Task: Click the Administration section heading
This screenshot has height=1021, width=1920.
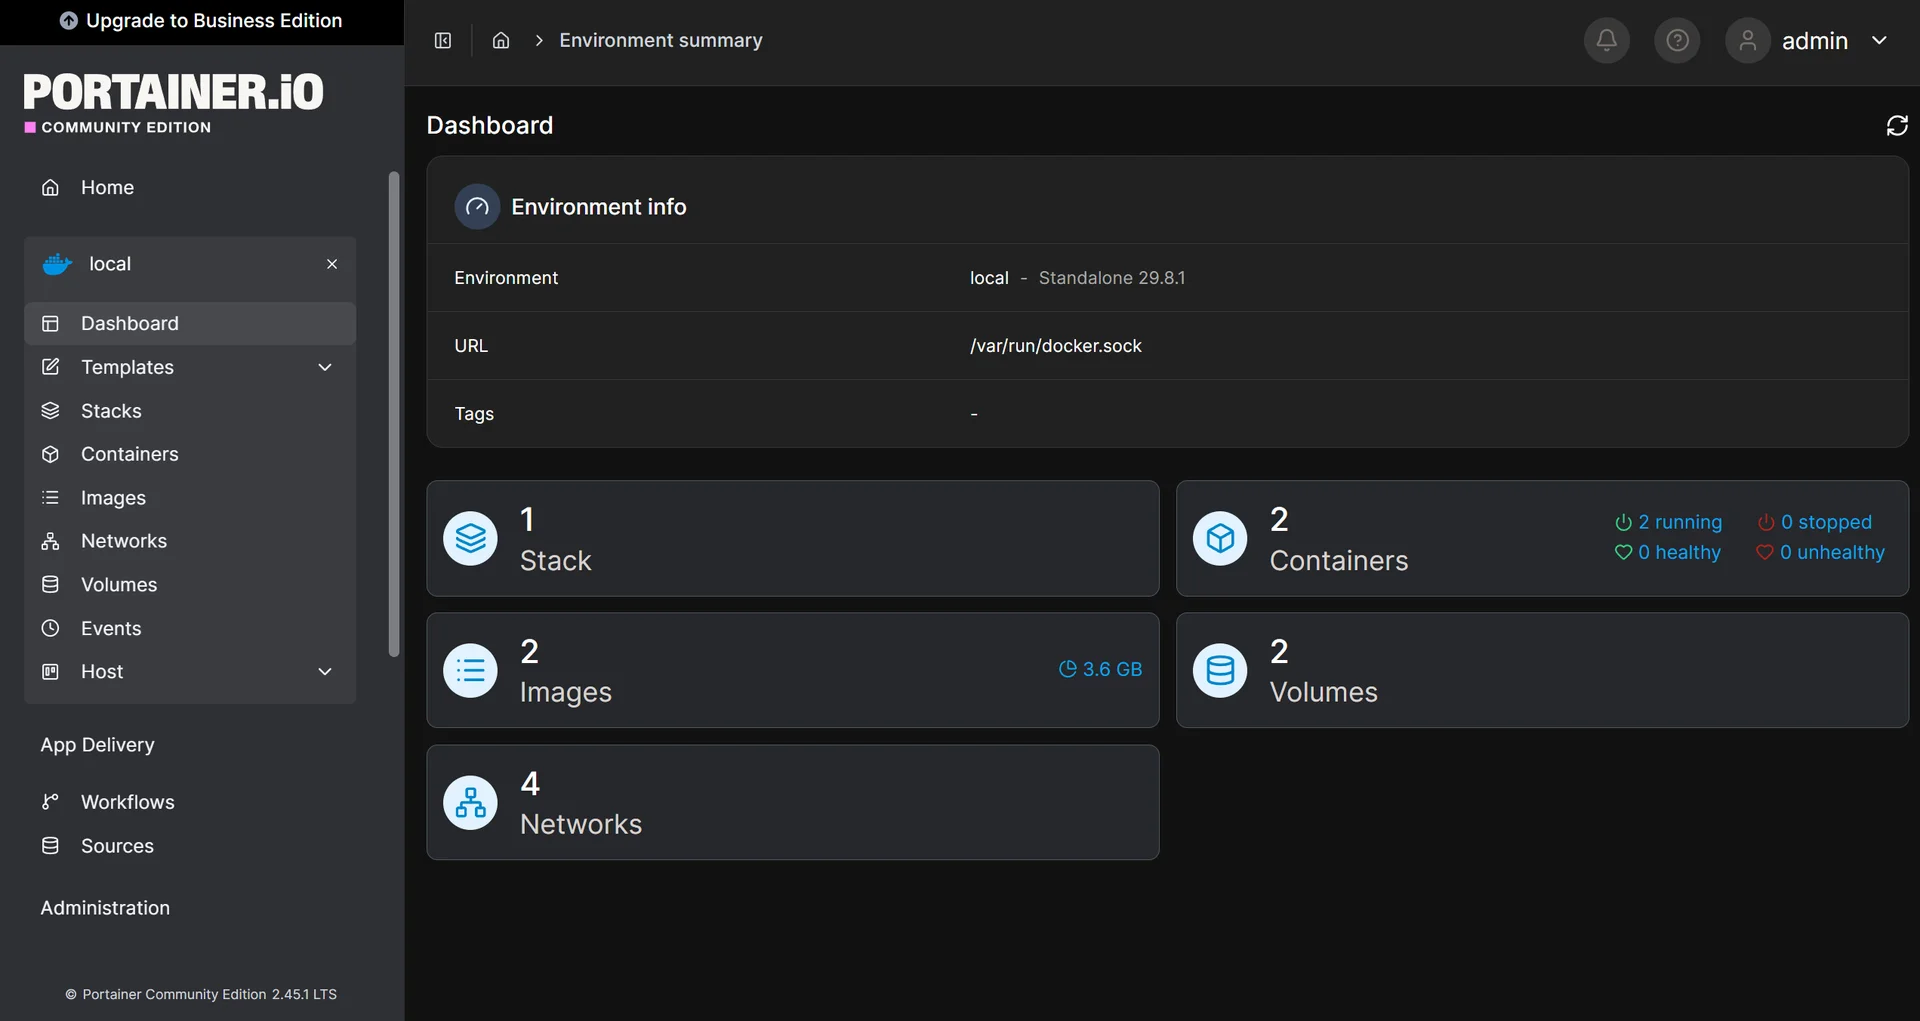Action: [x=105, y=908]
